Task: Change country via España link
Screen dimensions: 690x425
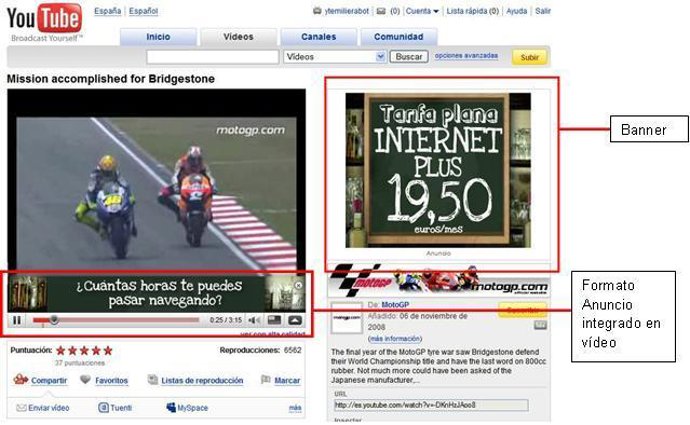Action: coord(107,11)
